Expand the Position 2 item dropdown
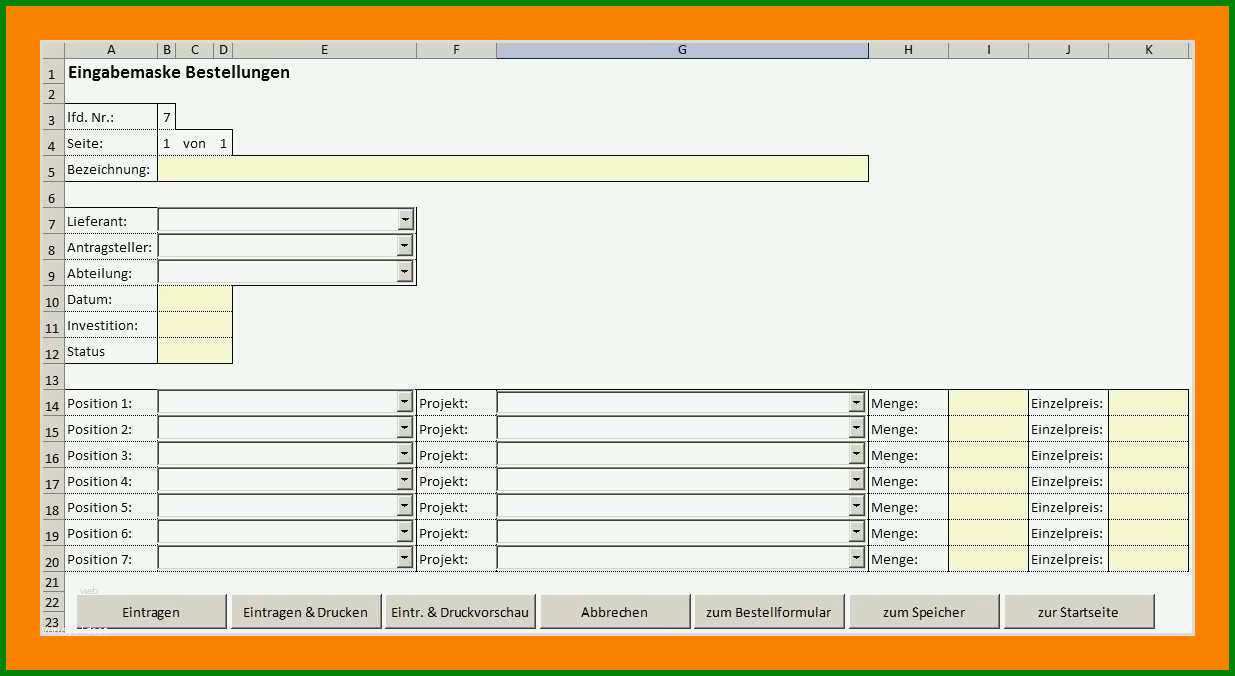1235x676 pixels. 404,428
